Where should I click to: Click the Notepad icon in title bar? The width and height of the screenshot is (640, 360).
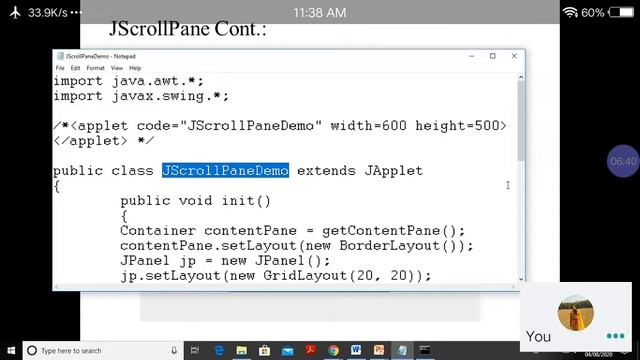(x=60, y=56)
